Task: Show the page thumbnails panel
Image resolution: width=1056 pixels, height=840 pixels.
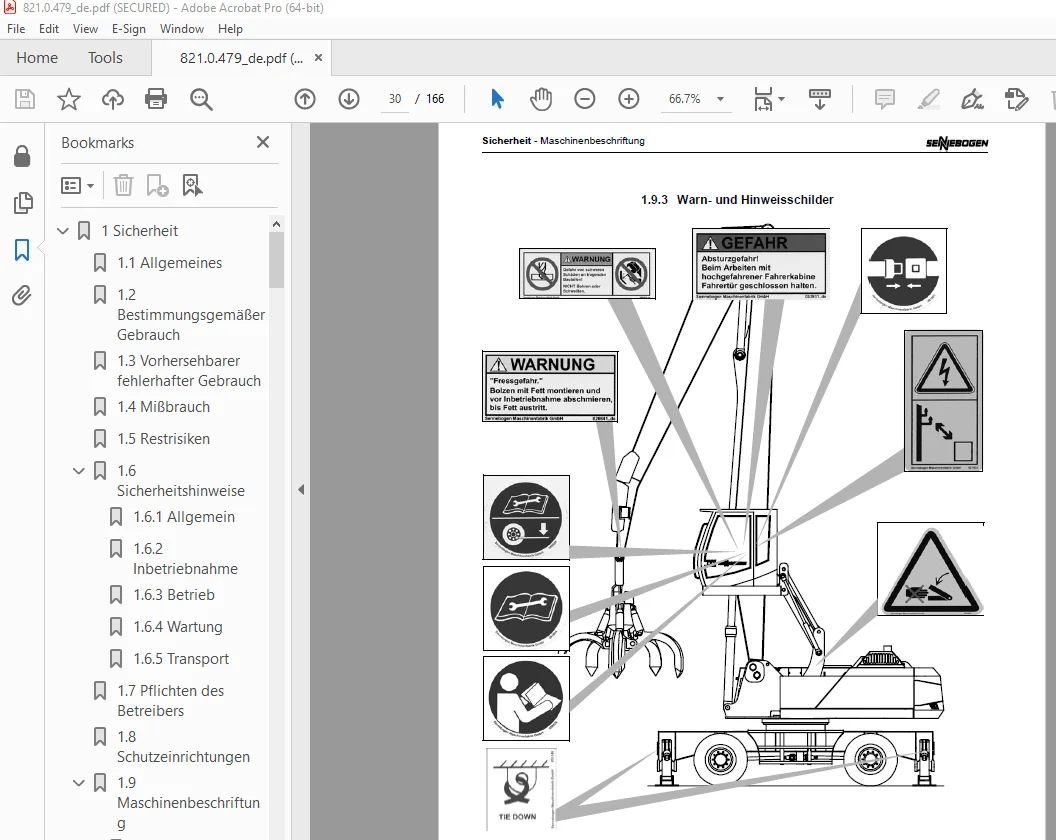Action: pos(22,203)
